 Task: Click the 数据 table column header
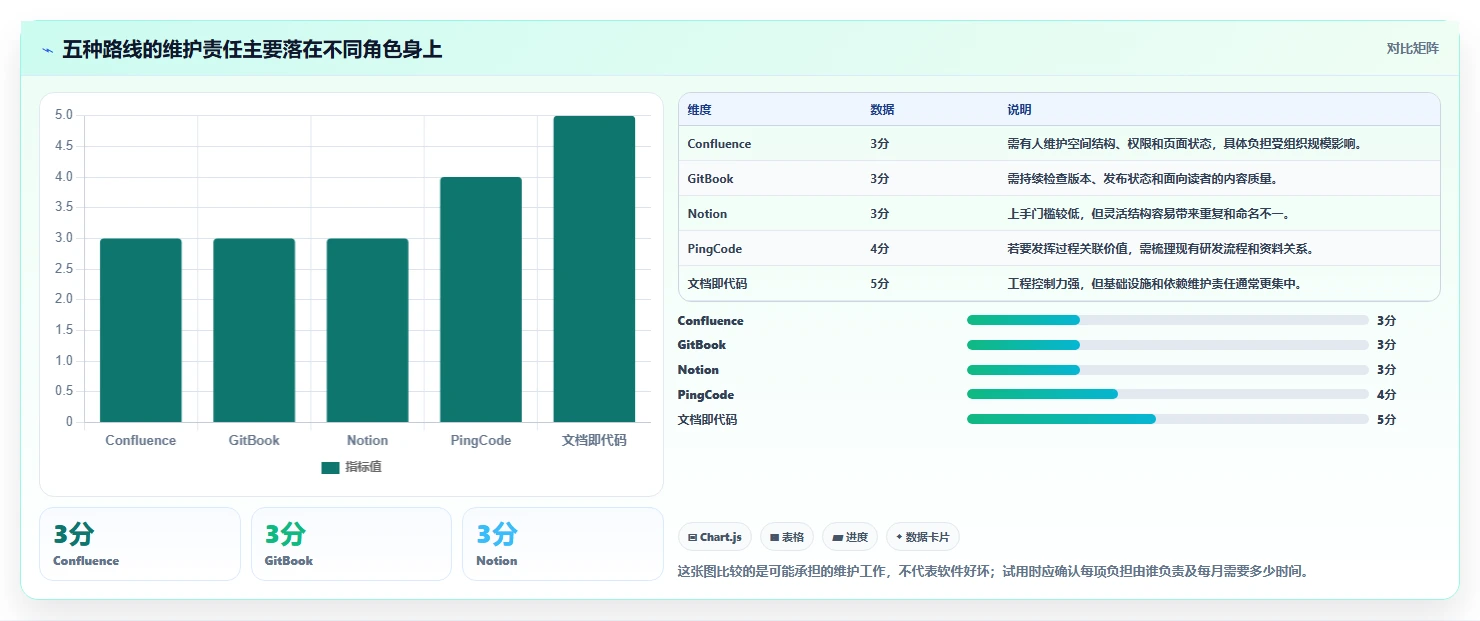coord(882,110)
